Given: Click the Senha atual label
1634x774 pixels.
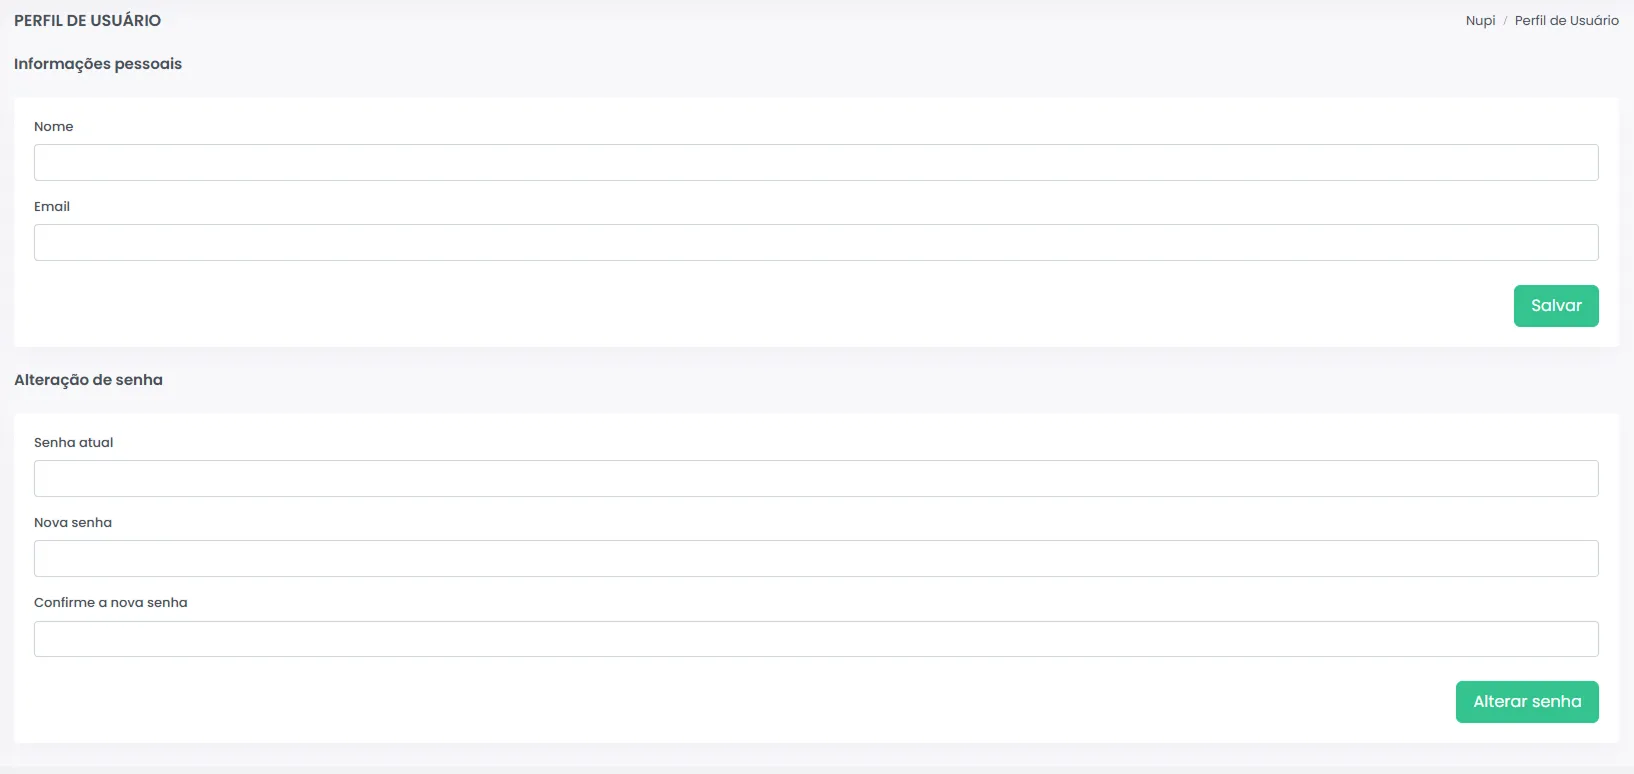Looking at the screenshot, I should pos(74,443).
